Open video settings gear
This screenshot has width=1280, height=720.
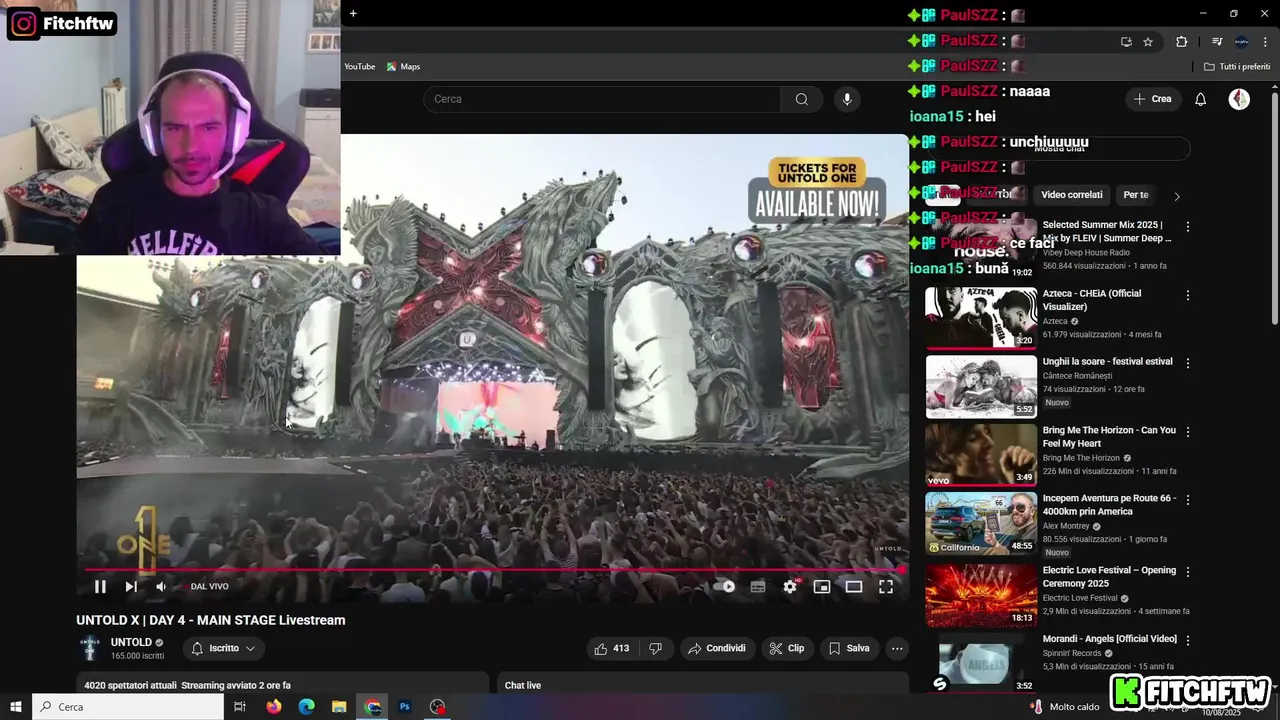coord(790,587)
